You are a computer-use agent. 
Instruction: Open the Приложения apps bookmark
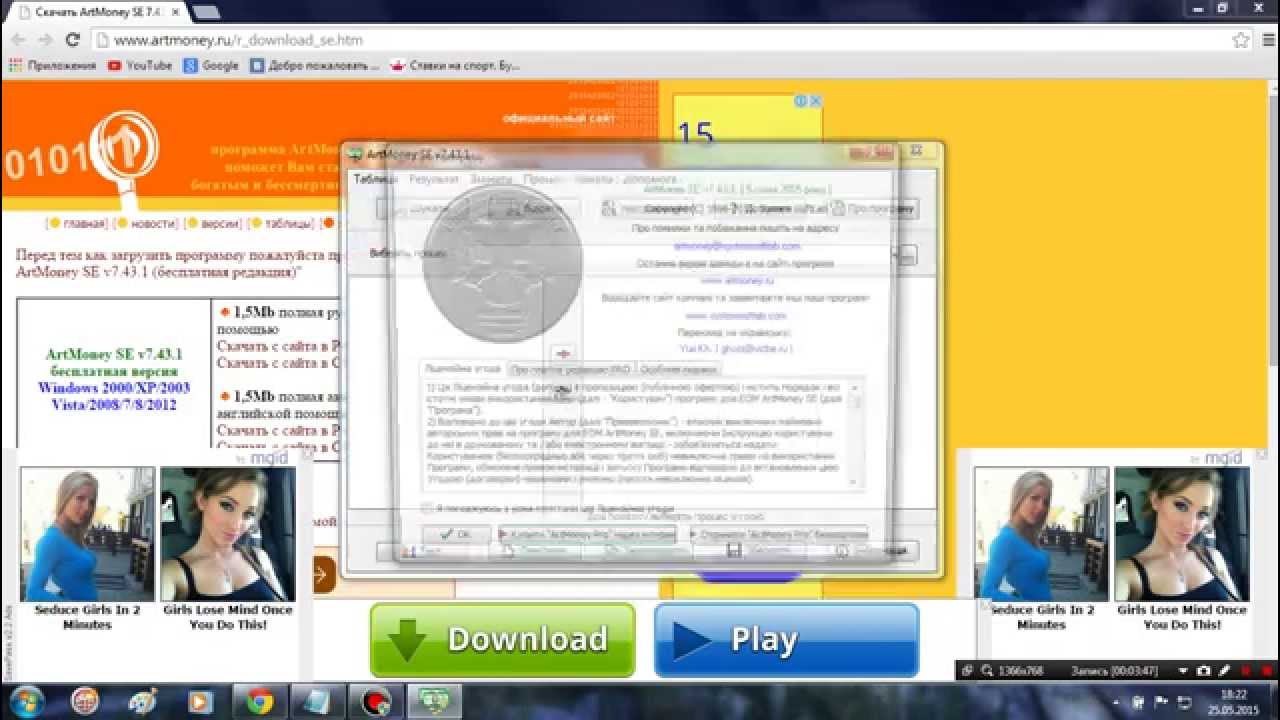[52, 65]
